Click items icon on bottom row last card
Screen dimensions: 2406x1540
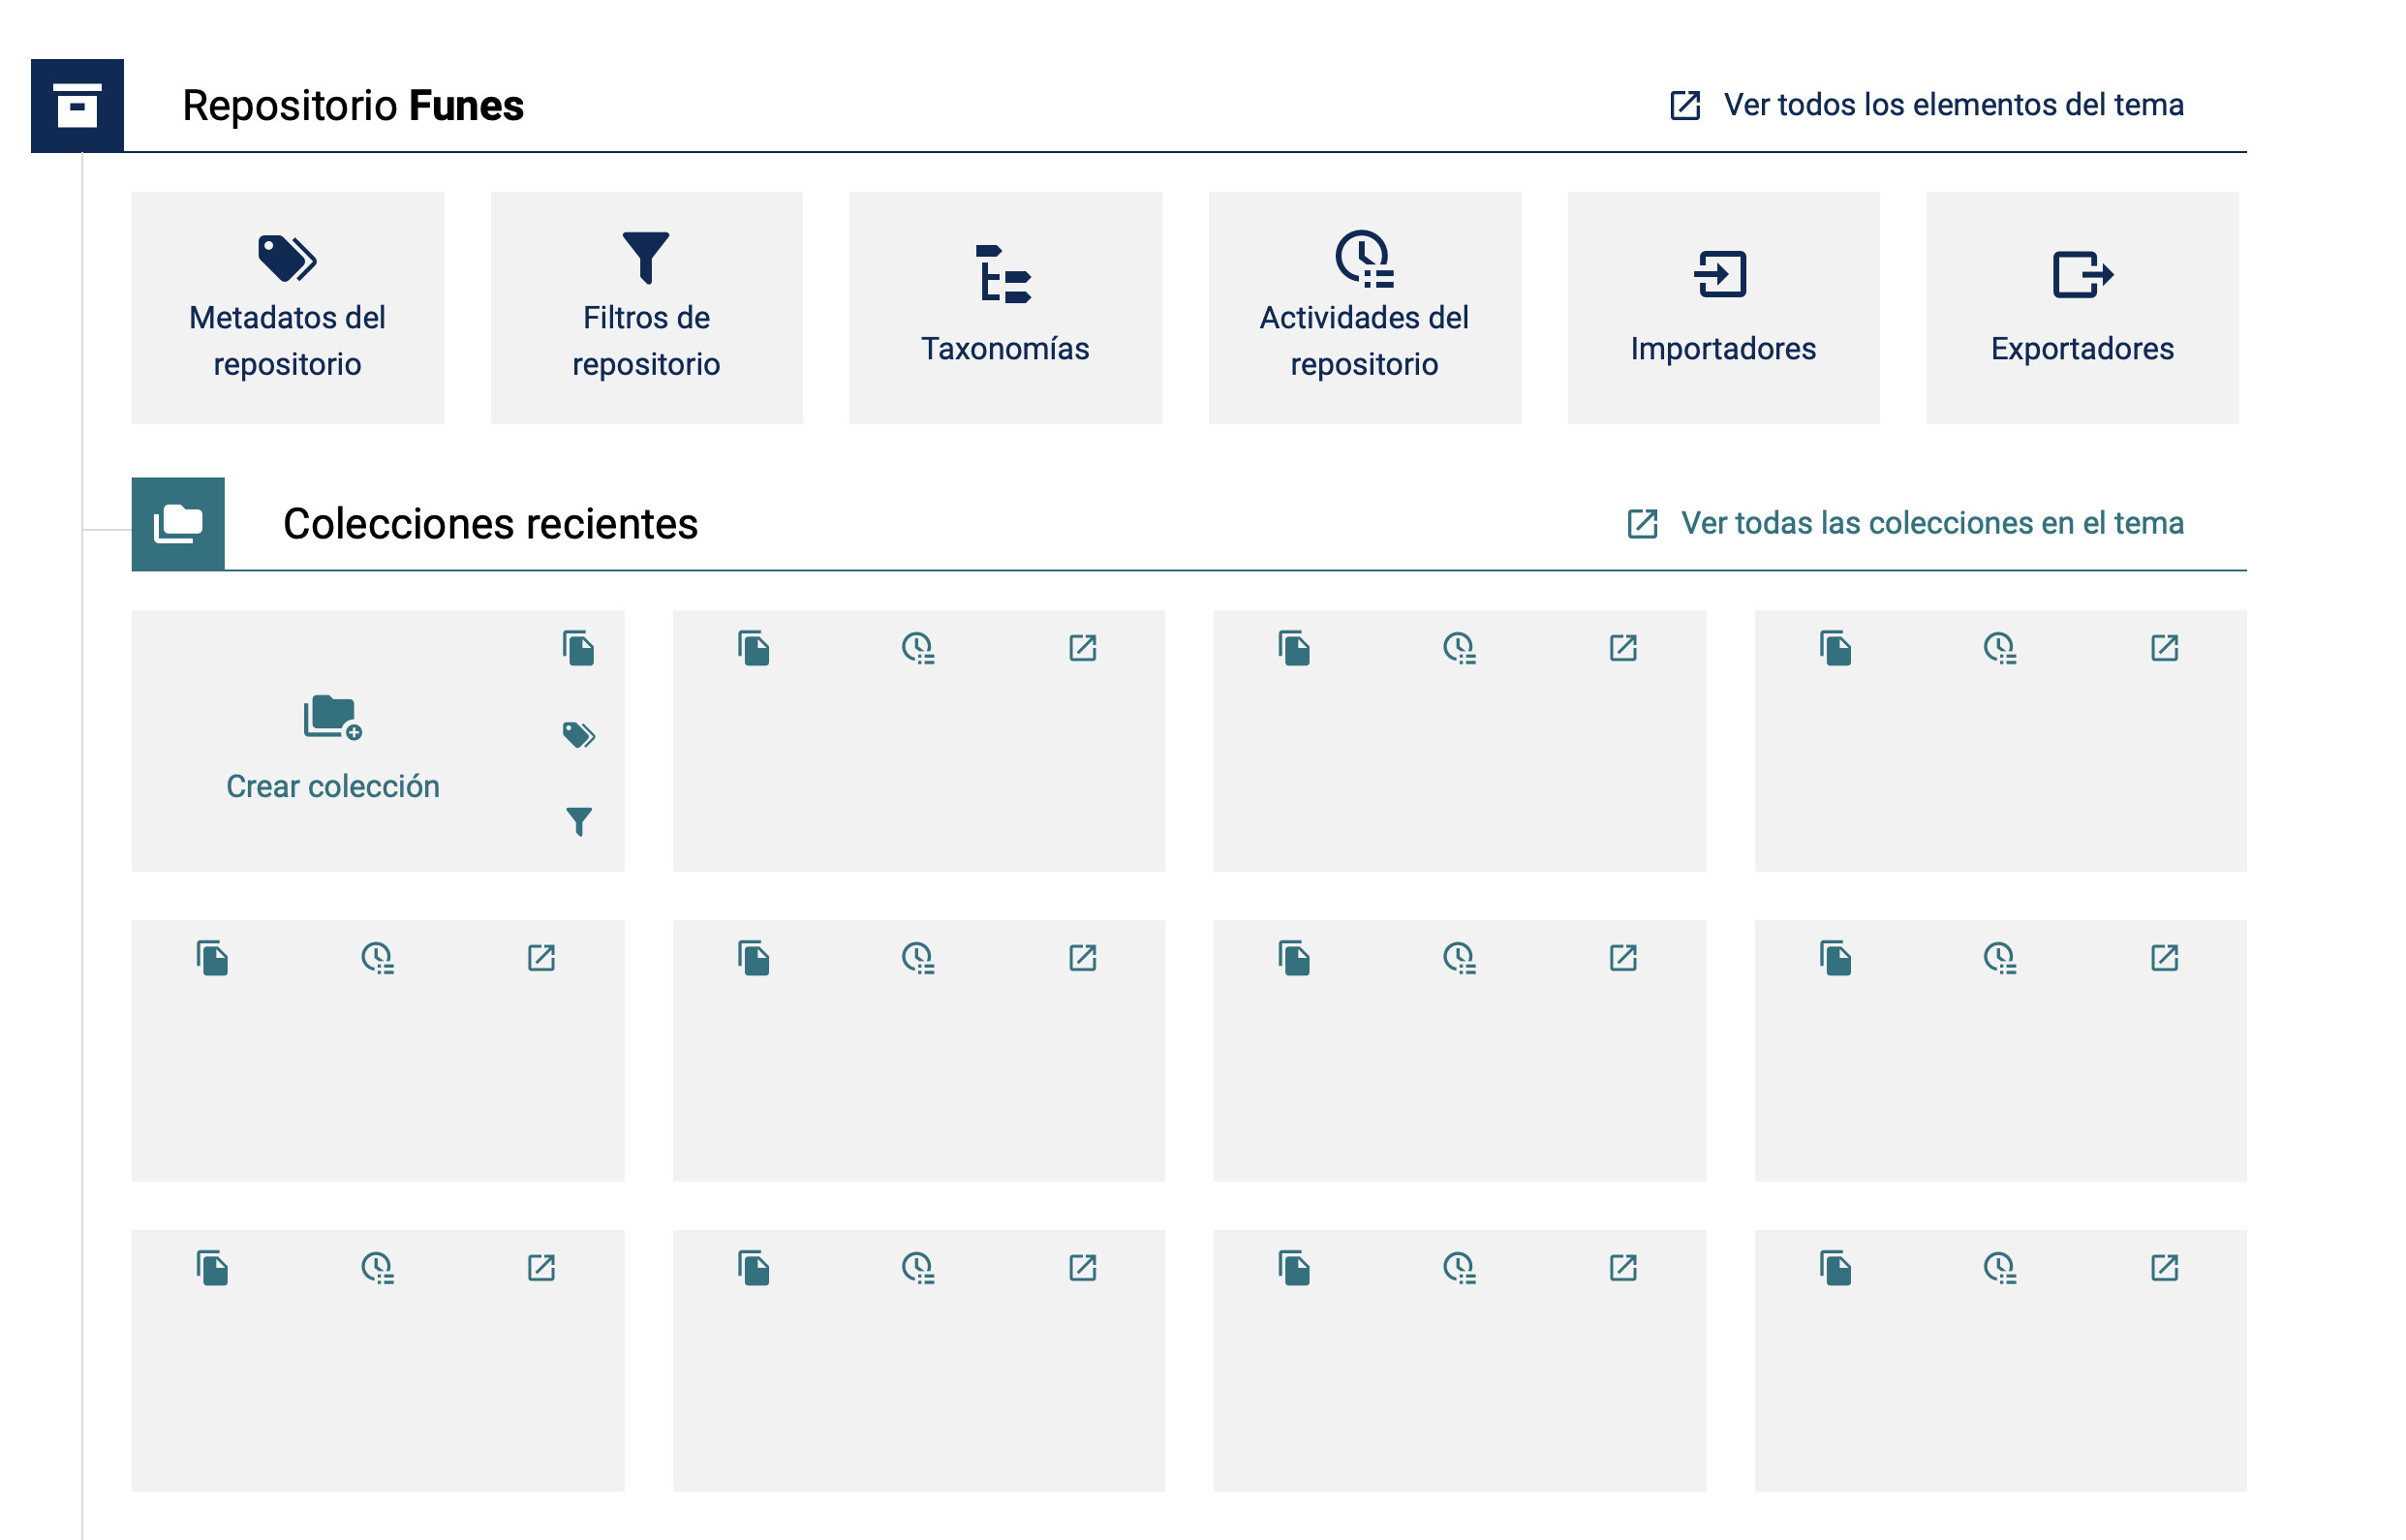1836,1268
